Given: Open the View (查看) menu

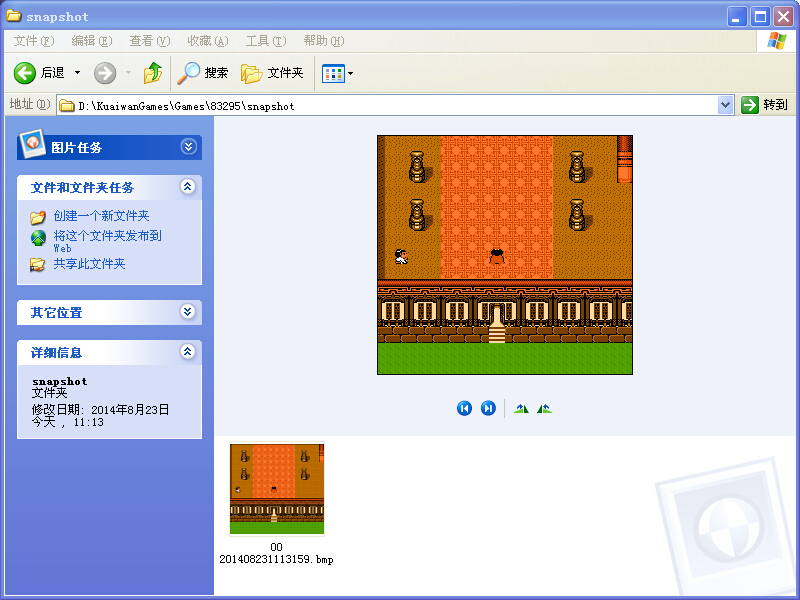Looking at the screenshot, I should pyautogui.click(x=149, y=41).
